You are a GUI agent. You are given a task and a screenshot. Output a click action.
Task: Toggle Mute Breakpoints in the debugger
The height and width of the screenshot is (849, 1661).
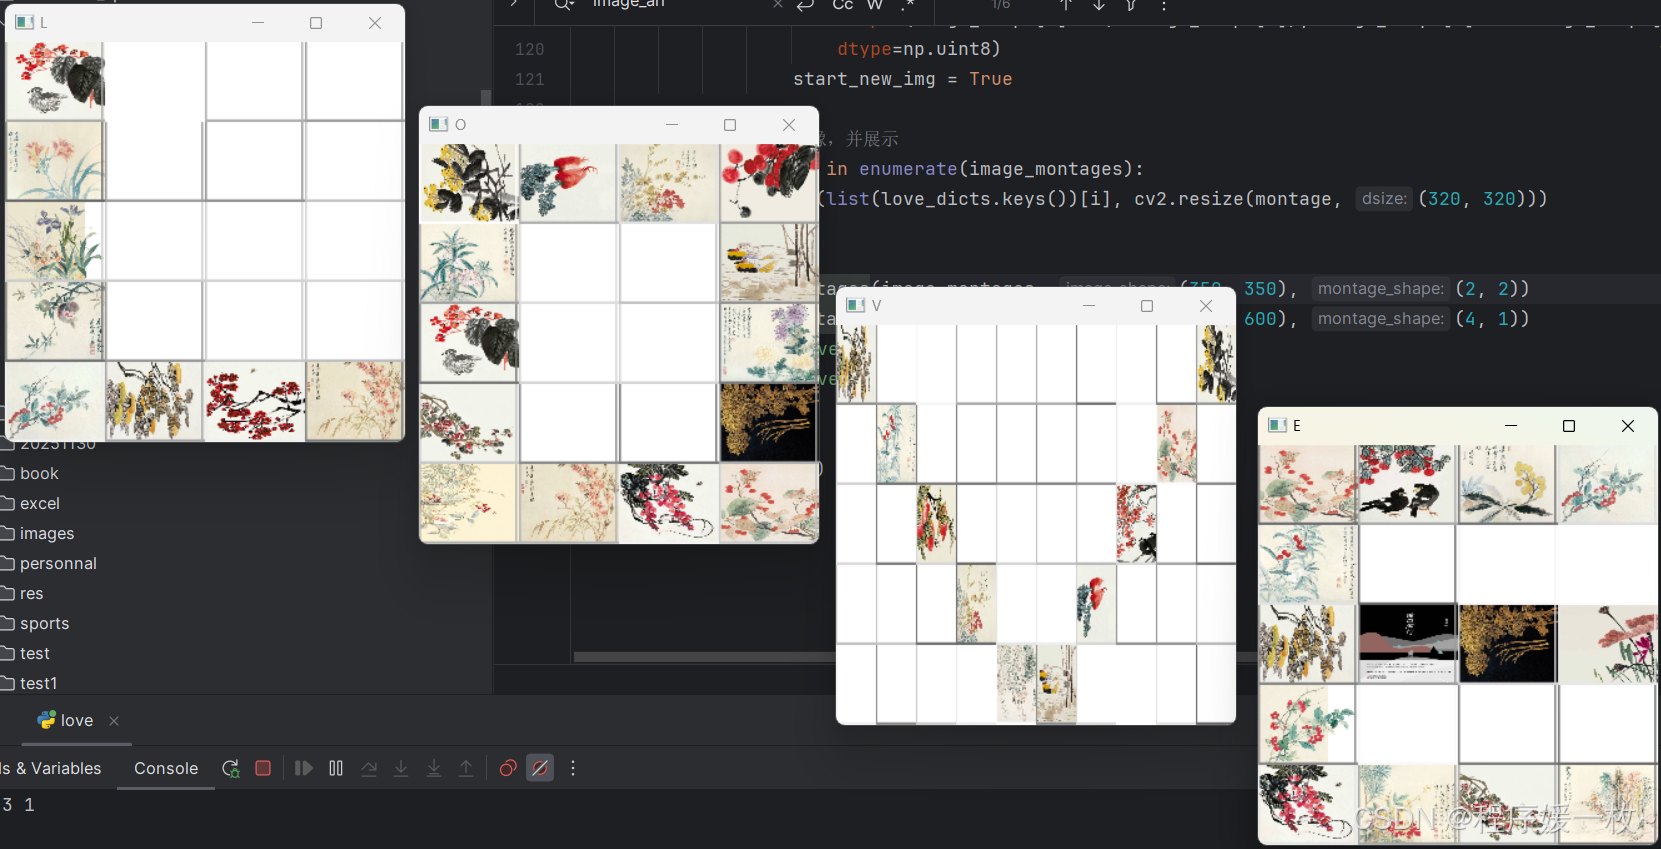540,768
